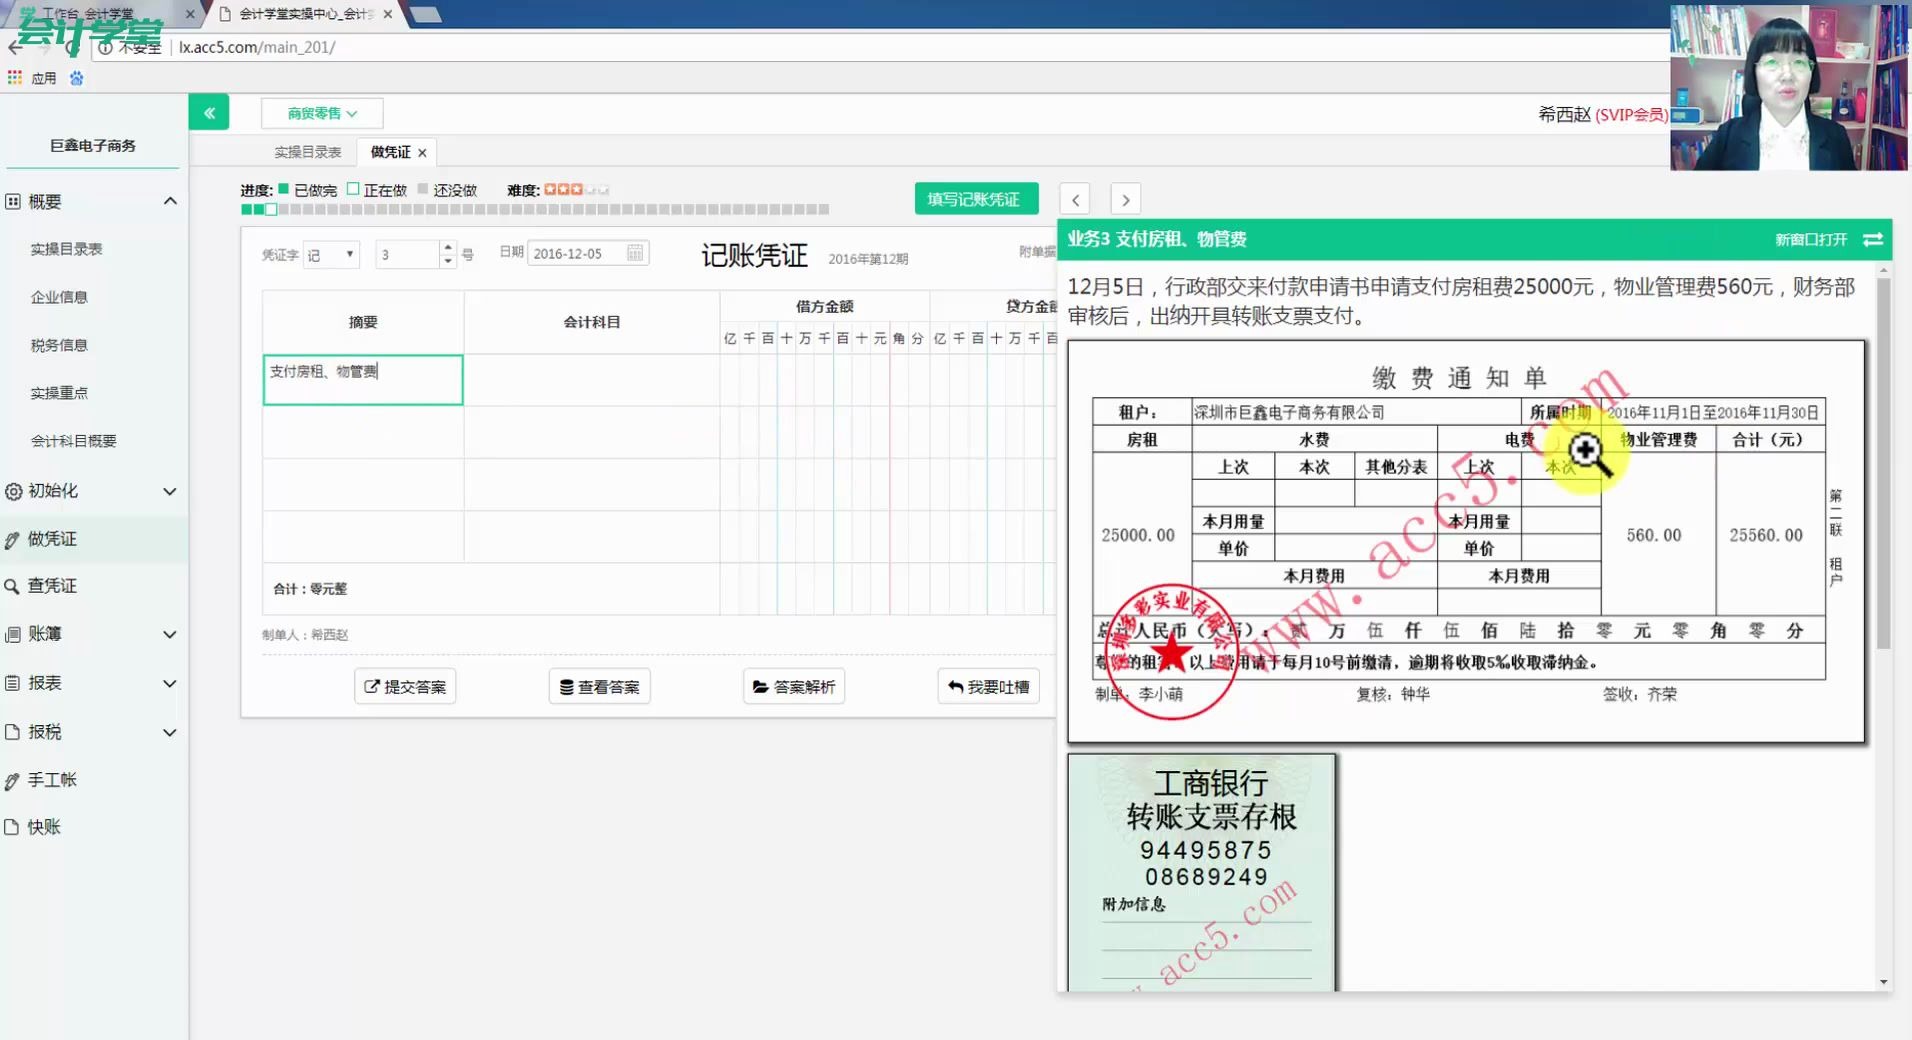Click the browser address bar URL

257,47
